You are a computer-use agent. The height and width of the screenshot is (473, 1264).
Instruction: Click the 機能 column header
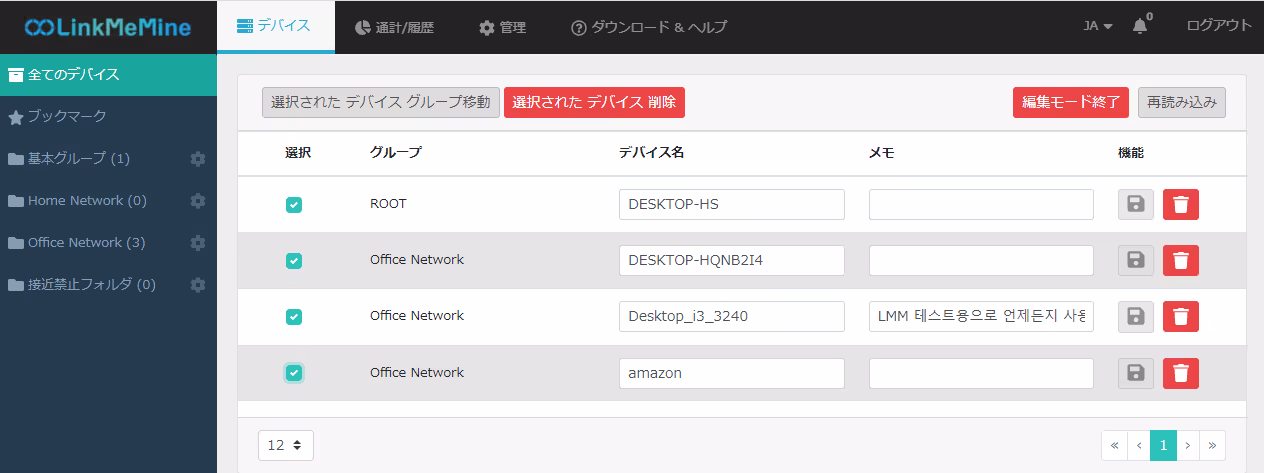(1131, 153)
